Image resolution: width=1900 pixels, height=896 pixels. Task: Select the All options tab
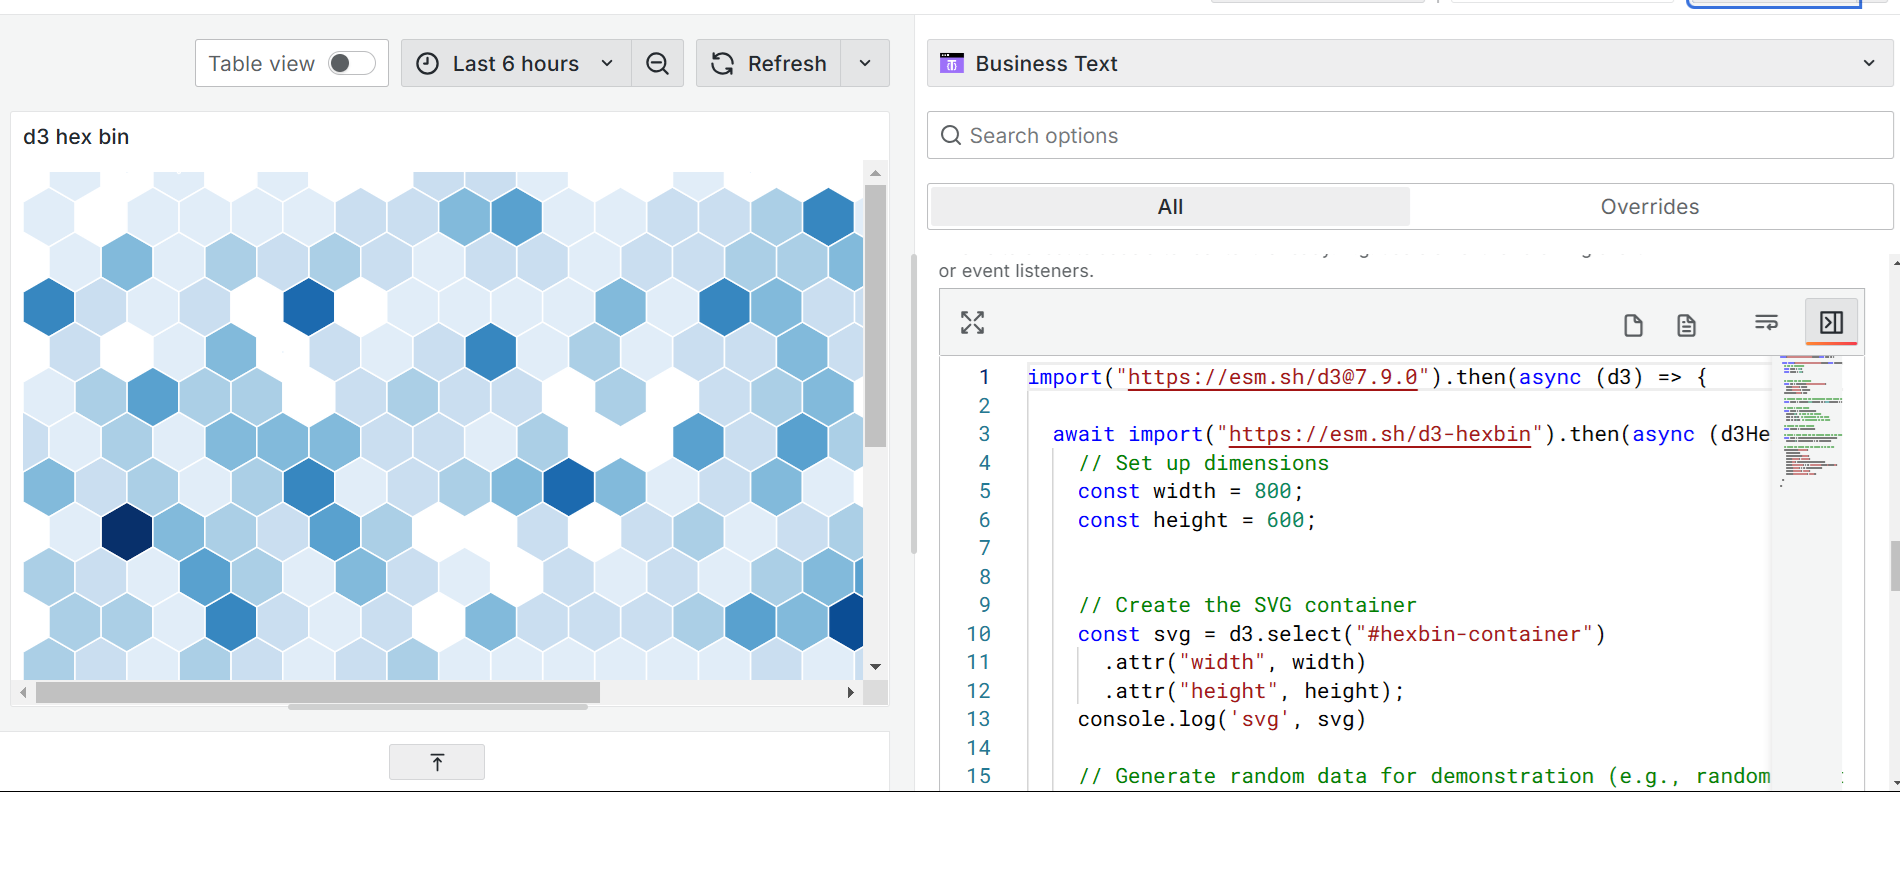tap(1170, 207)
